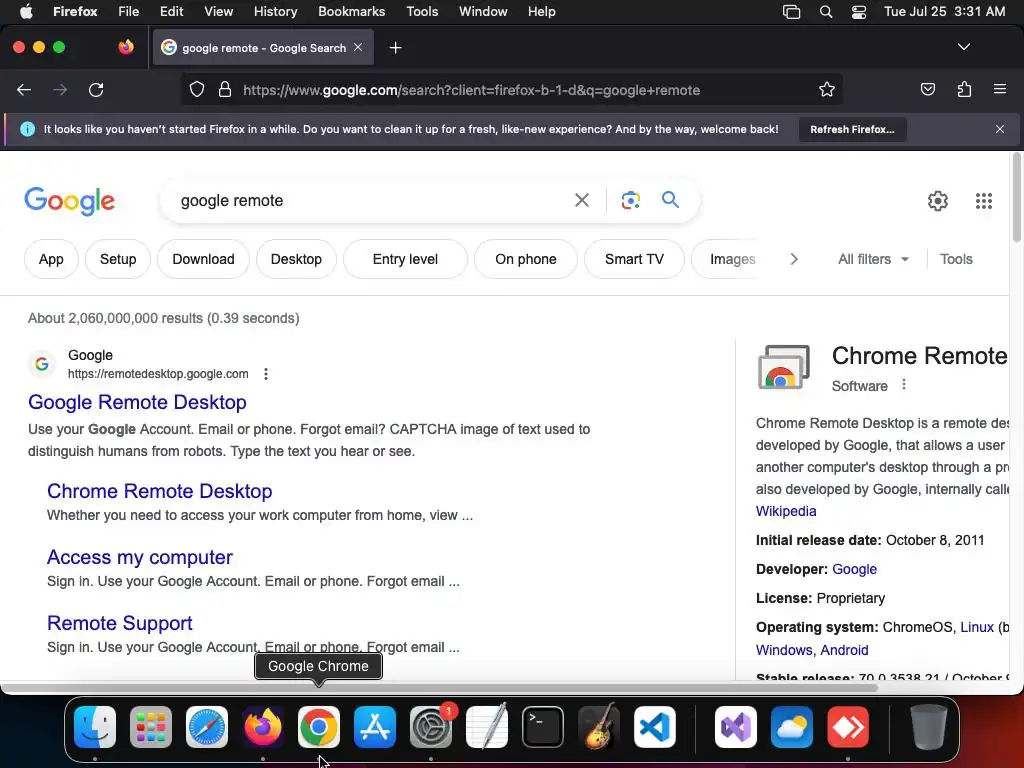Expand the All filters dropdown
Image resolution: width=1024 pixels, height=768 pixels.
click(873, 259)
